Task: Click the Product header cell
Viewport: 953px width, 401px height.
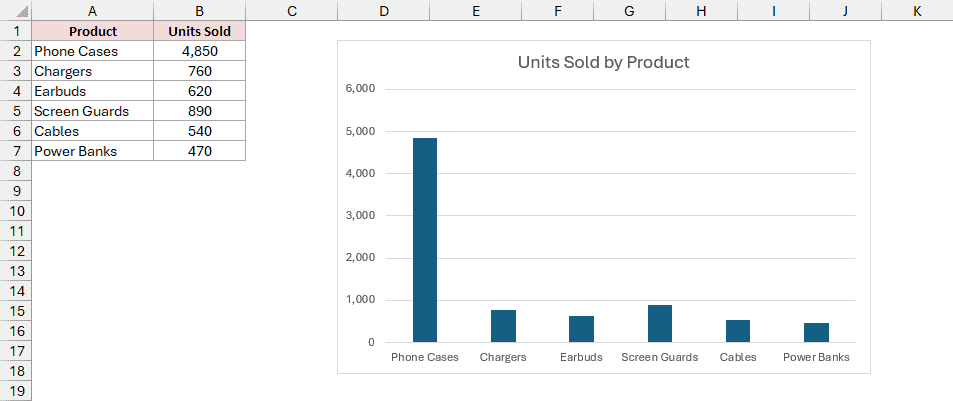Action: pos(92,31)
